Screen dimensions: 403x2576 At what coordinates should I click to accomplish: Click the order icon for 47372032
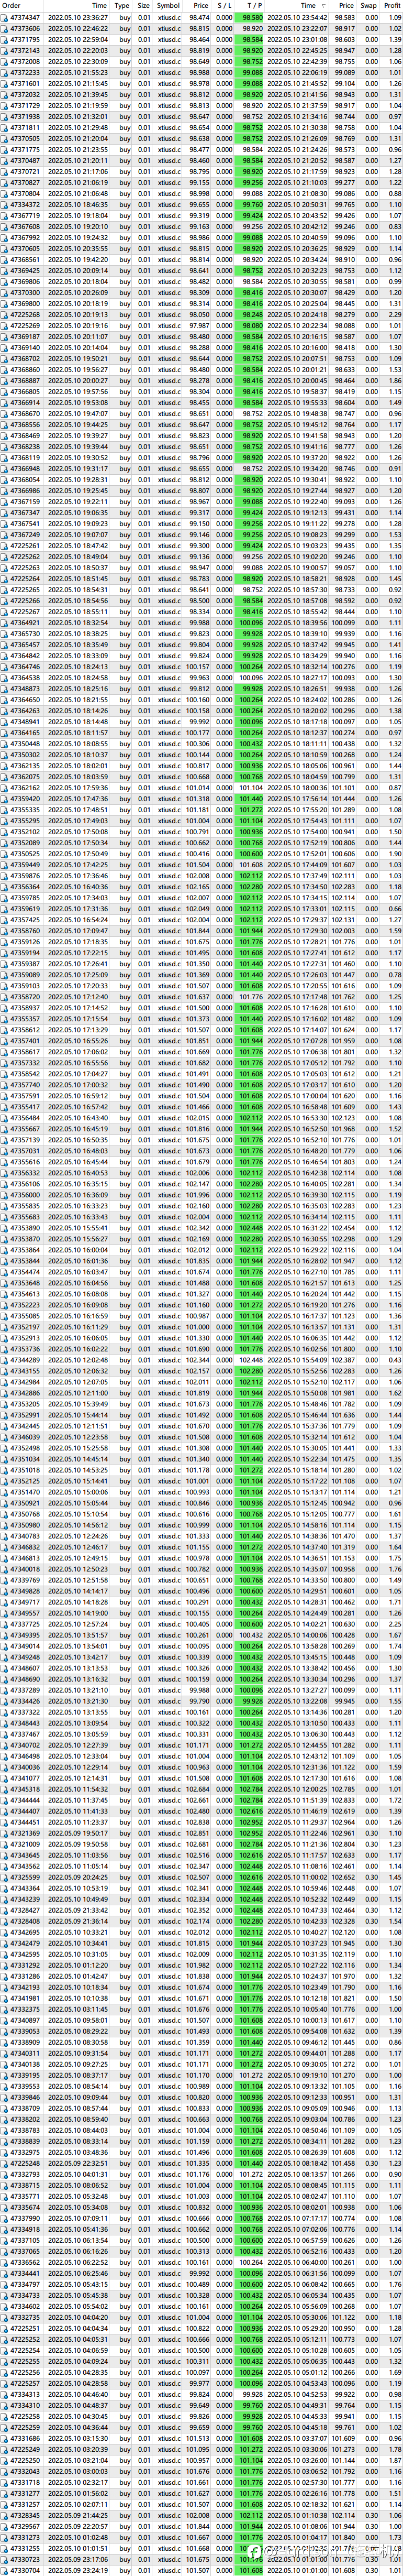tap(4, 94)
